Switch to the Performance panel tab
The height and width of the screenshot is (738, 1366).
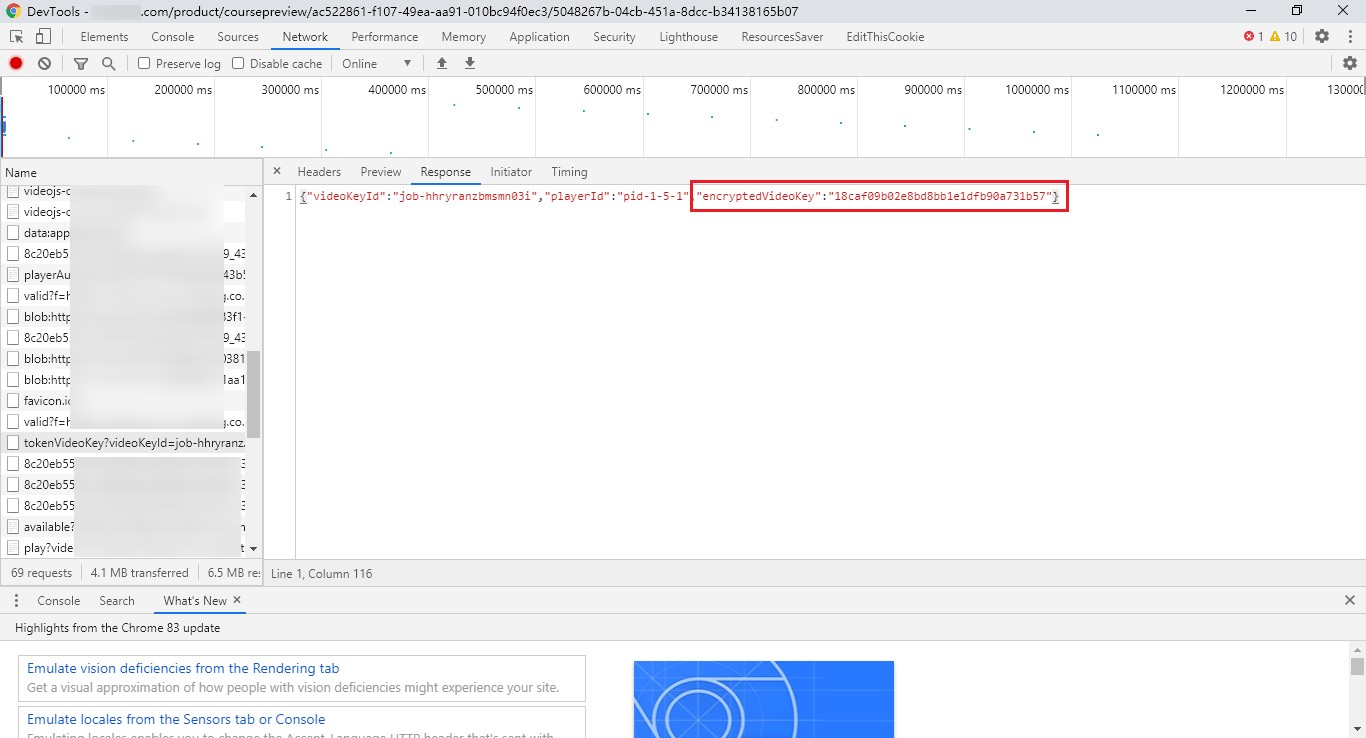click(x=385, y=37)
